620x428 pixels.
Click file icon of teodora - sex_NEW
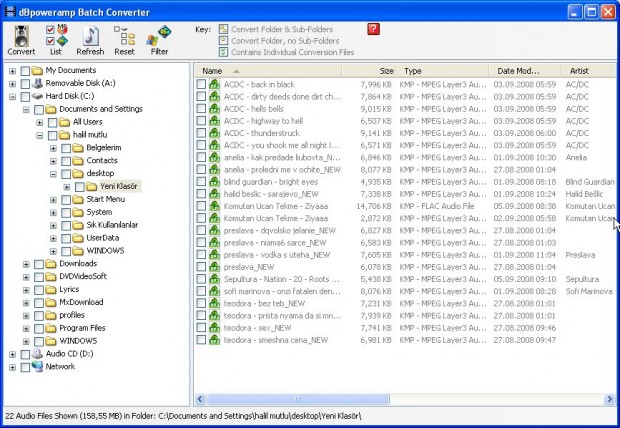[x=214, y=328]
